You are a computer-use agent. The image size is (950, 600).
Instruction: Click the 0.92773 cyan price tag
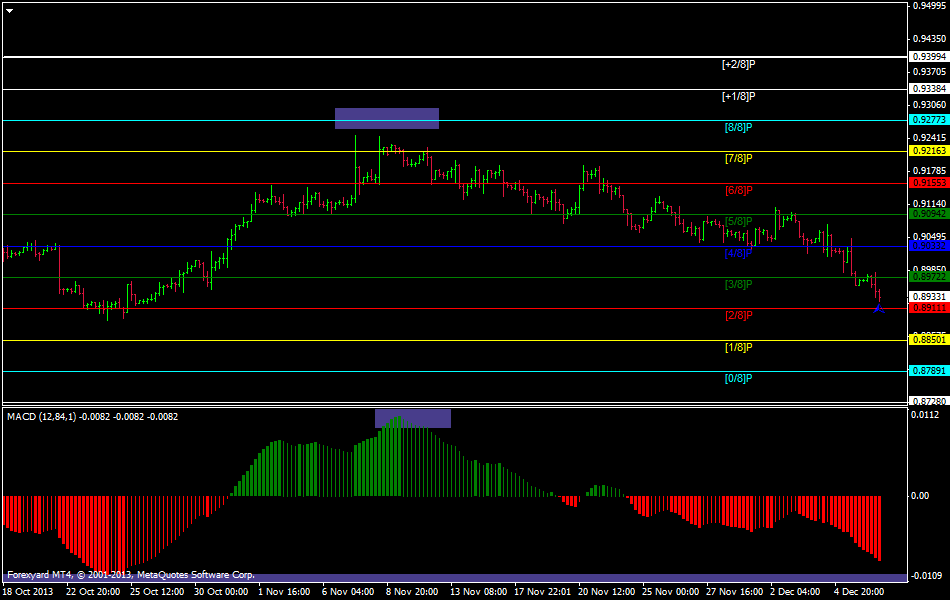928,120
